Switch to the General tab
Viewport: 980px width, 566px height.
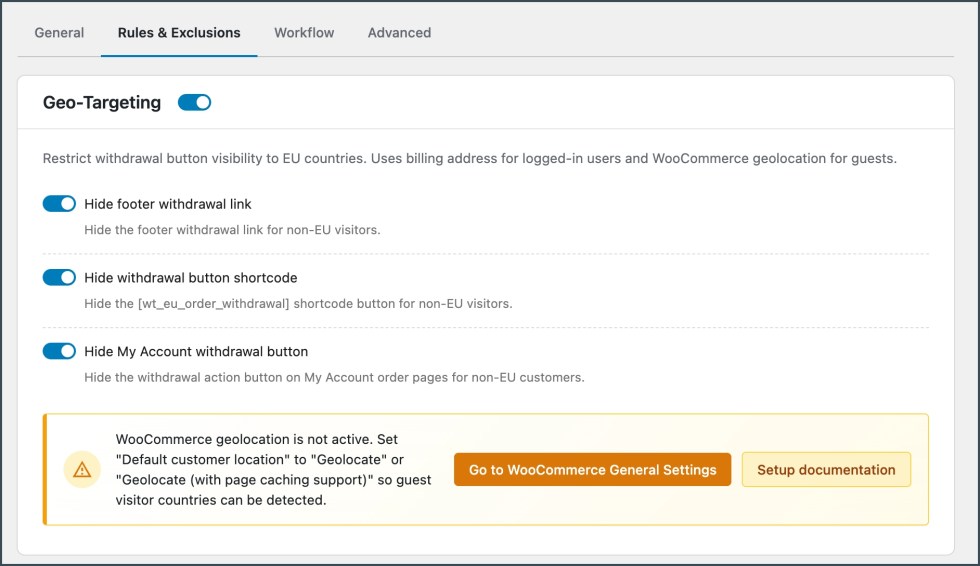pos(59,32)
